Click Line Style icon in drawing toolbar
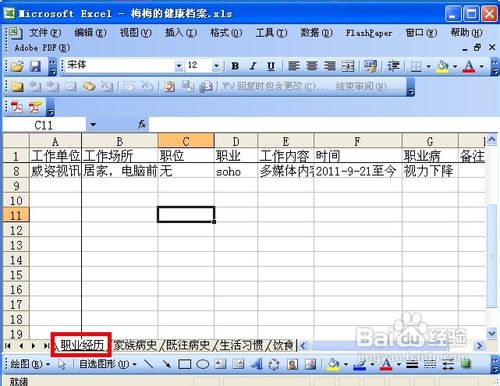Viewport: 500px width, 386px height. (412, 364)
